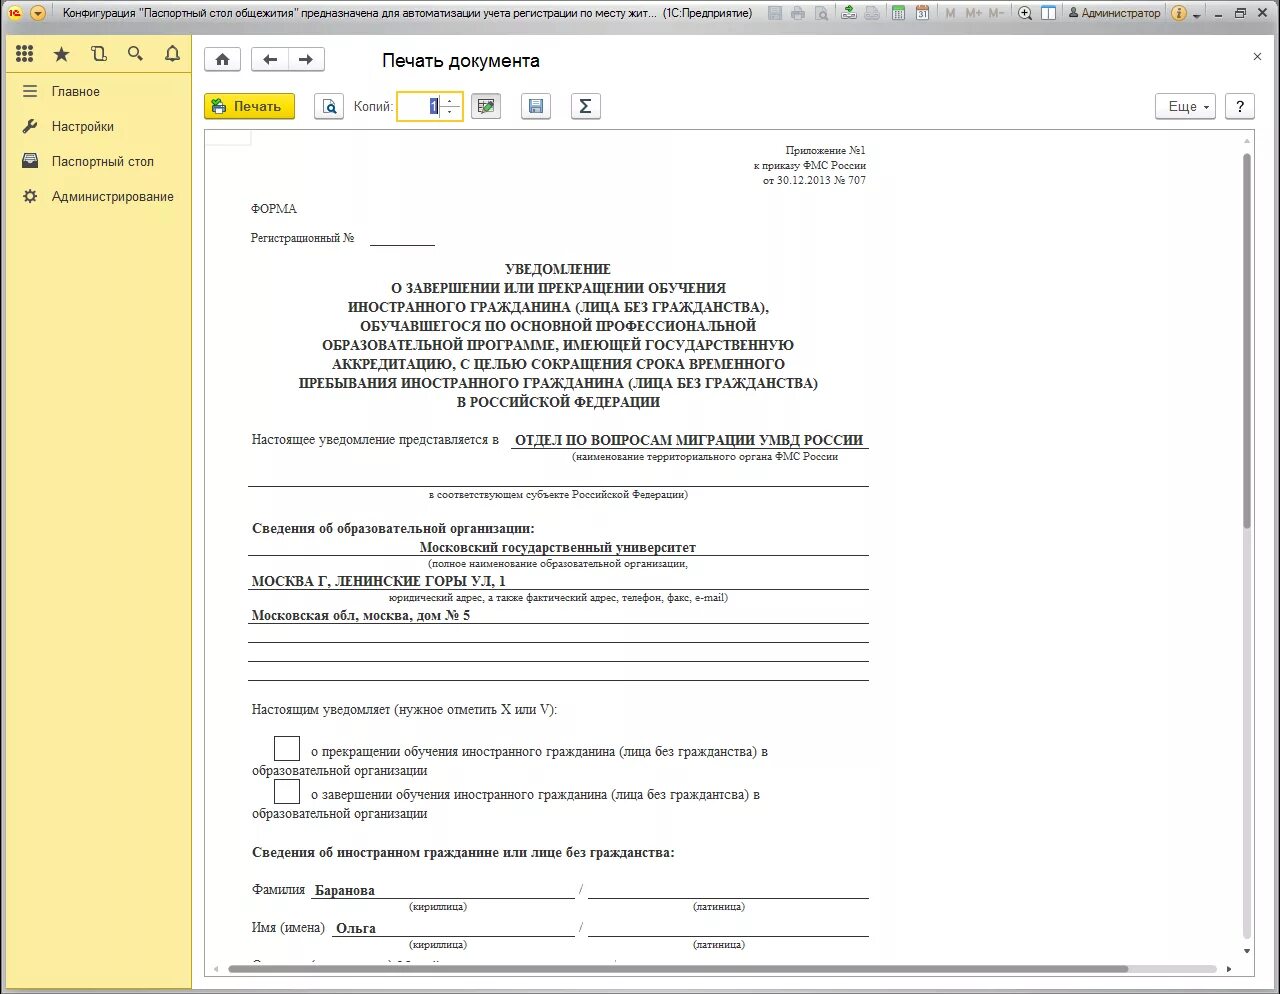
Task: Increase the copies count with the up arrow
Action: pos(450,100)
